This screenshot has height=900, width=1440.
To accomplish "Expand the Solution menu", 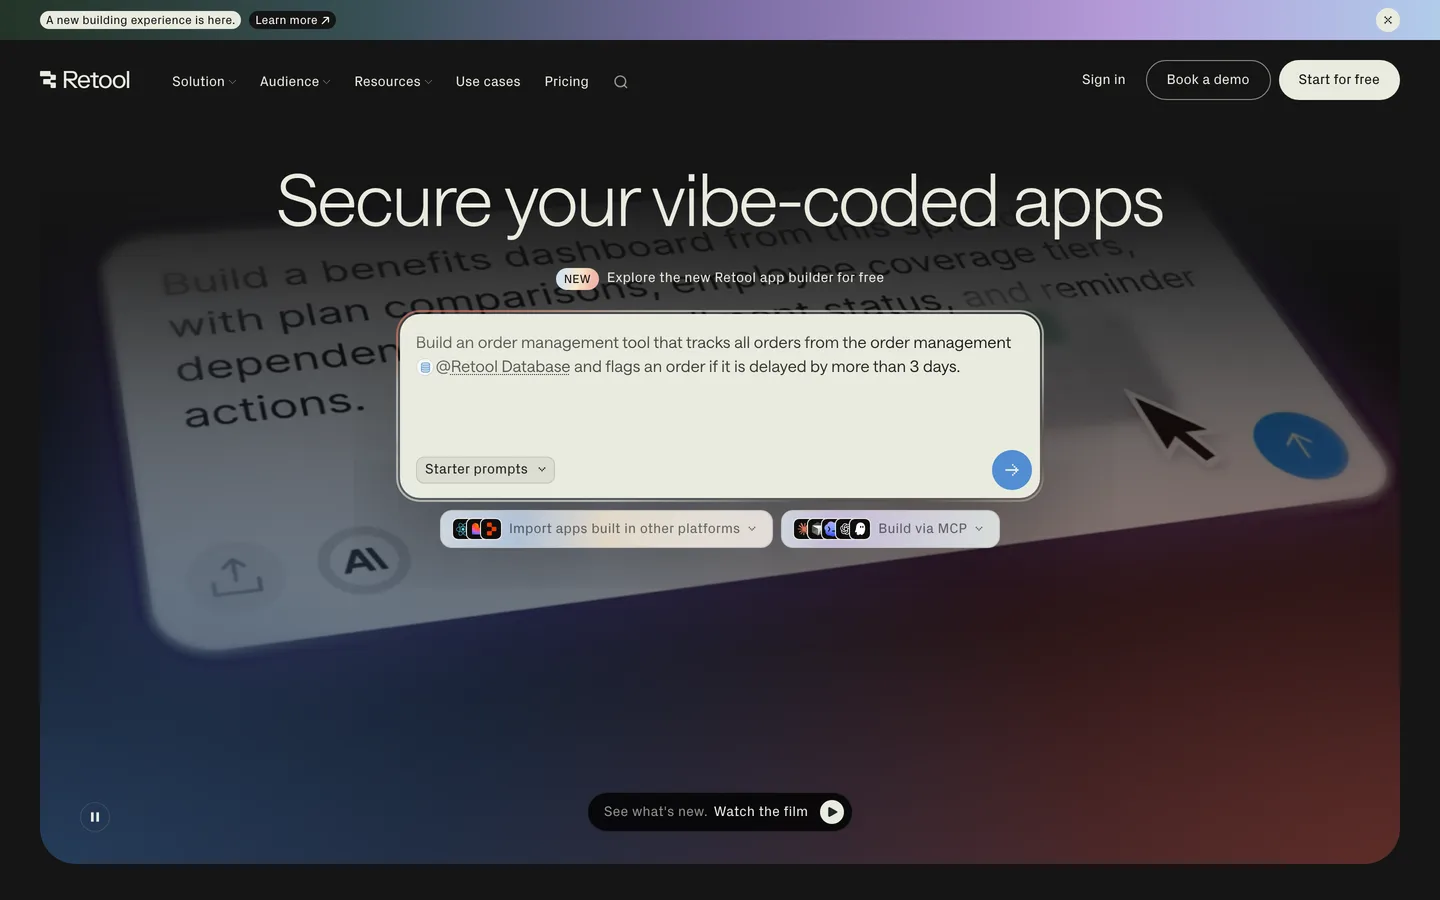I will (x=204, y=82).
